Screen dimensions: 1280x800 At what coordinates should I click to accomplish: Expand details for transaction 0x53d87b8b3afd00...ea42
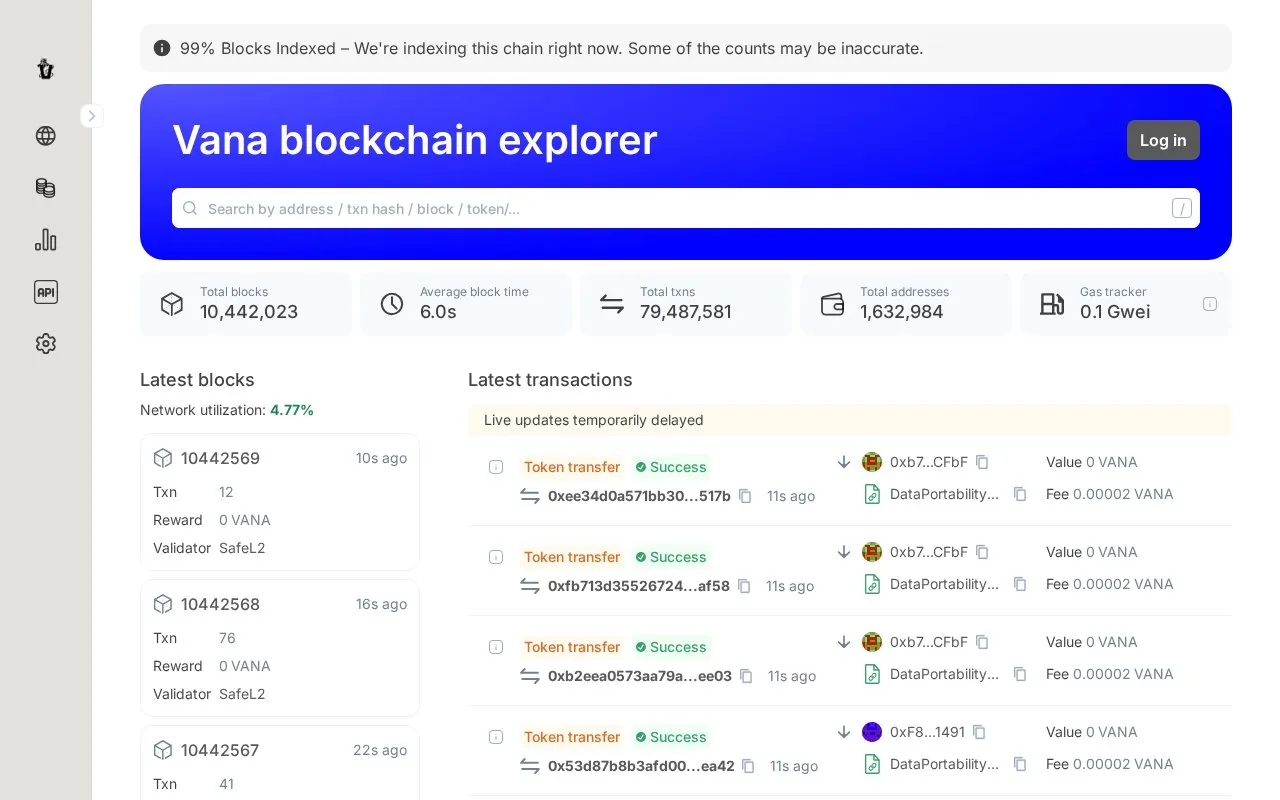[496, 737]
